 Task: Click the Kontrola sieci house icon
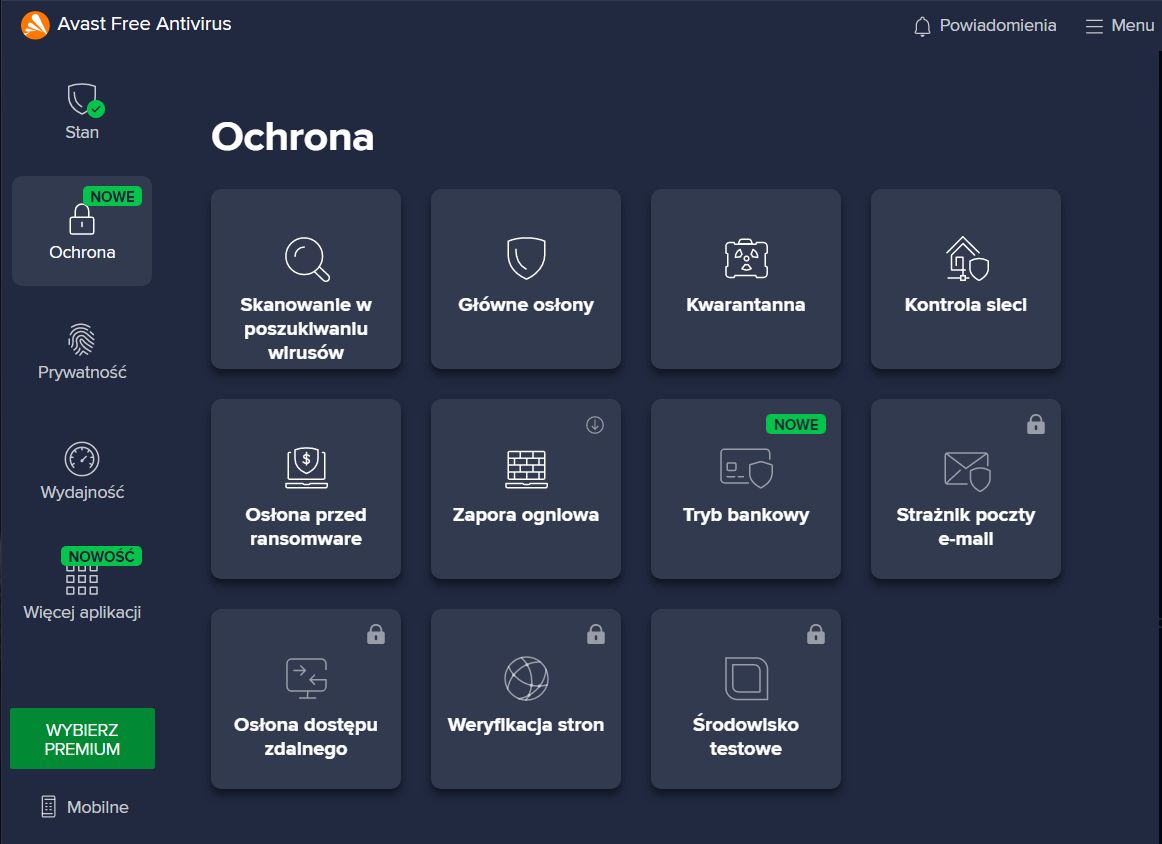(x=966, y=259)
